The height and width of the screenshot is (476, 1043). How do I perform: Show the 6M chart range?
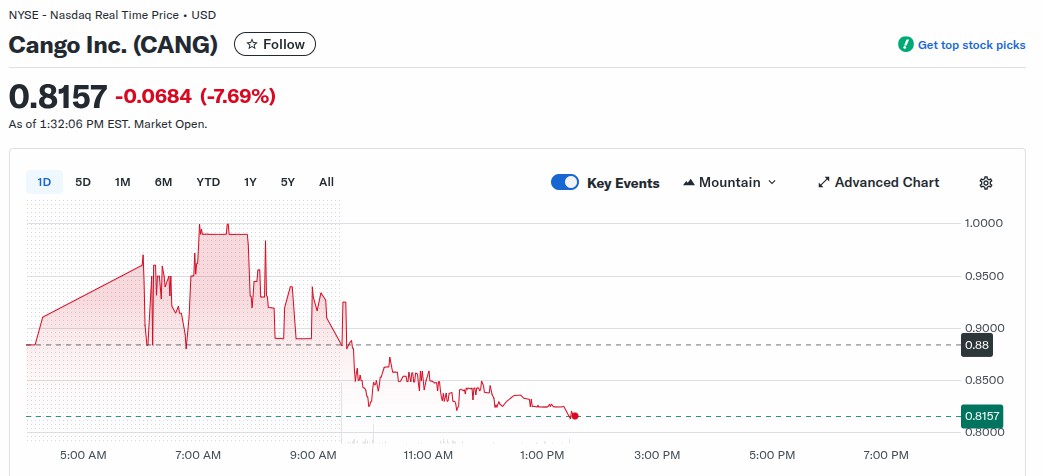[x=163, y=182]
